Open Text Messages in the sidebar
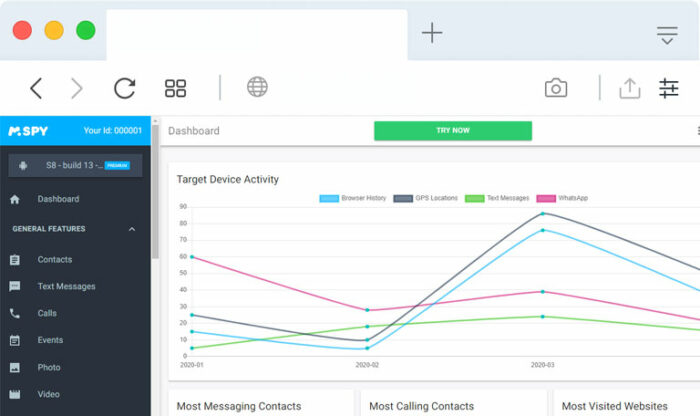Viewport: 700px width, 416px height. [67, 286]
